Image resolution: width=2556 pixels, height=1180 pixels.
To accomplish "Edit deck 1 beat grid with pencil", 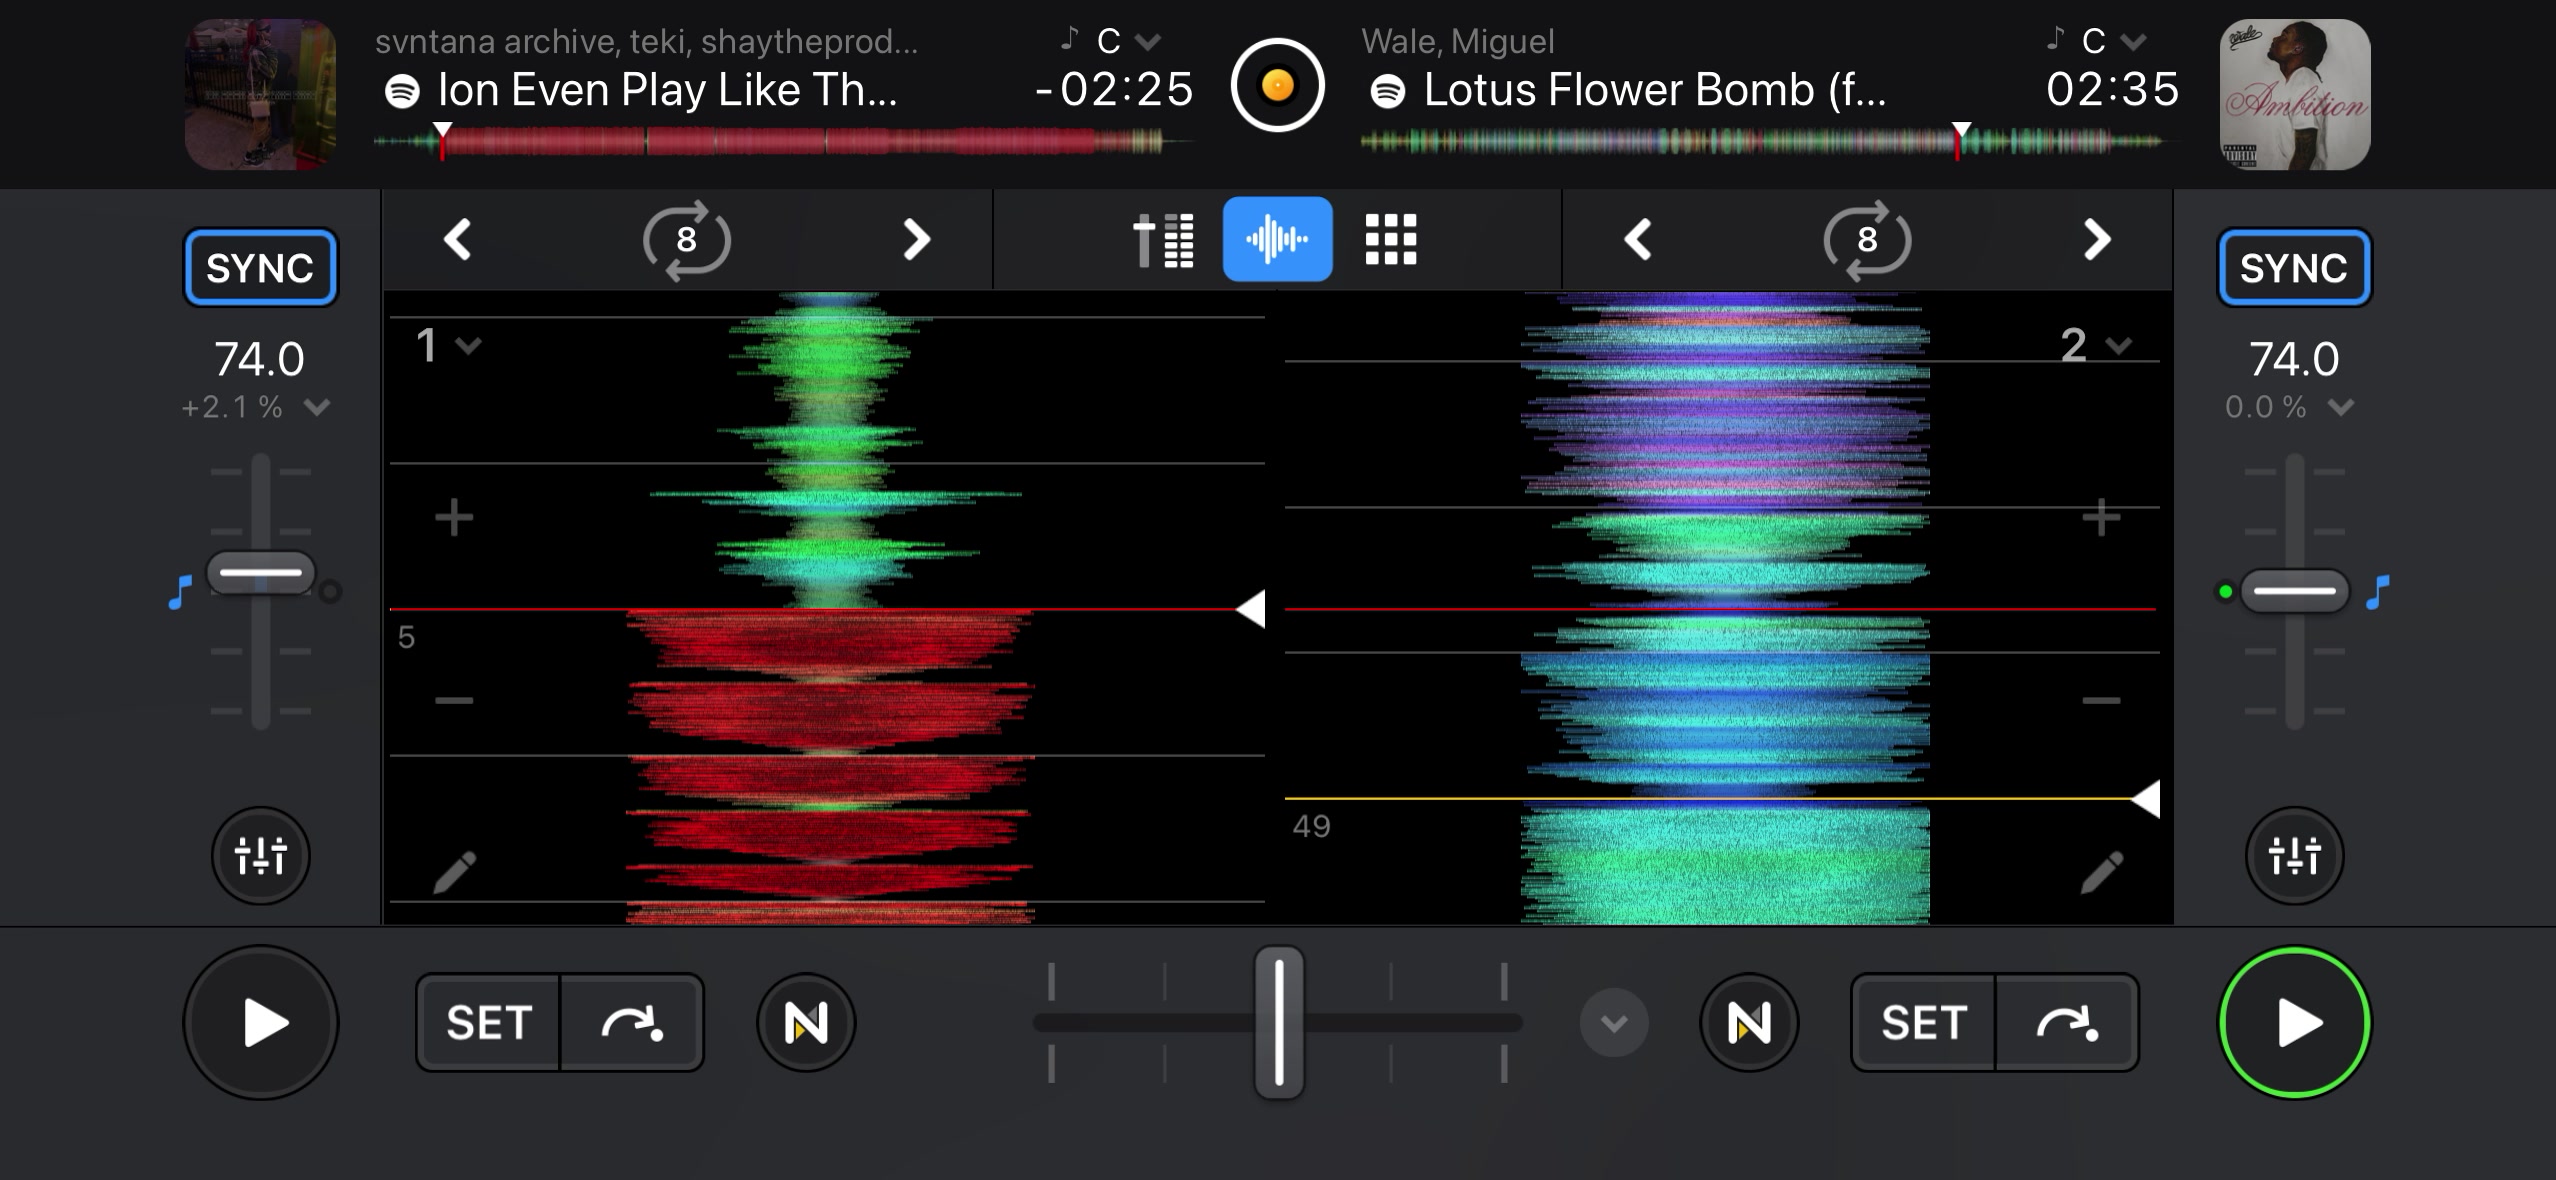I will 455,871.
